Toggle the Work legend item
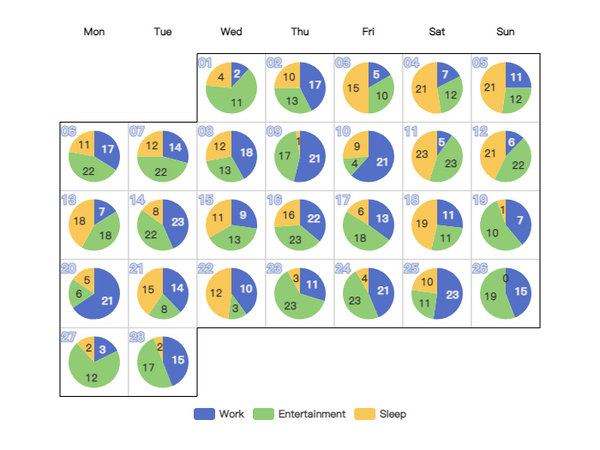Image resolution: width=600 pixels, height=450 pixels. [219, 414]
